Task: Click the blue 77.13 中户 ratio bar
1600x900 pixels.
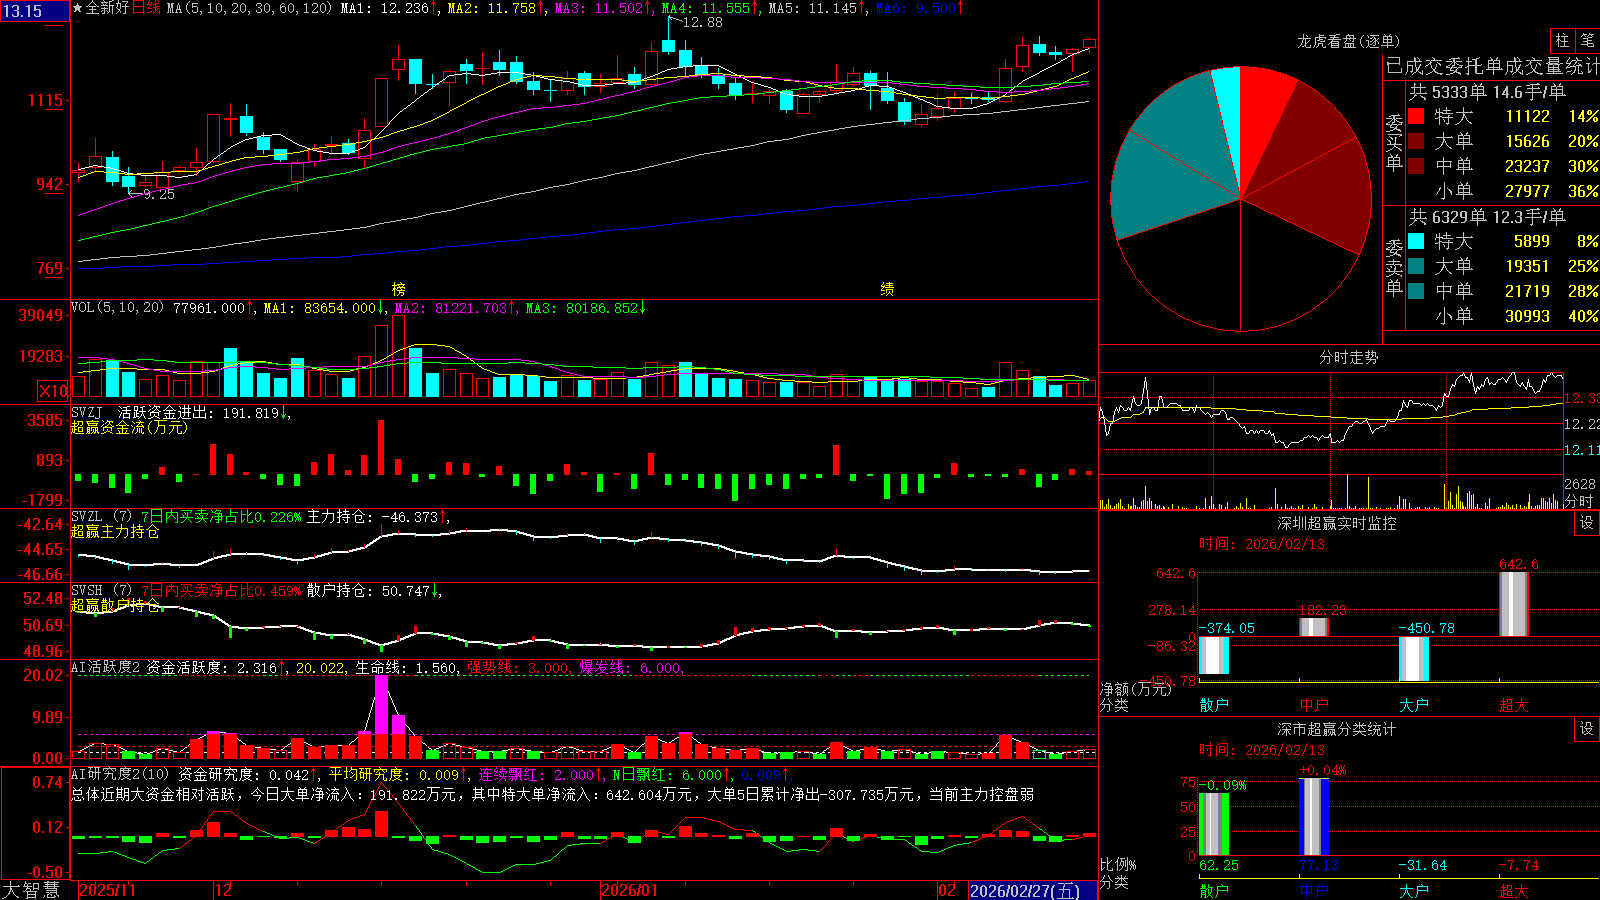Action: [1314, 817]
